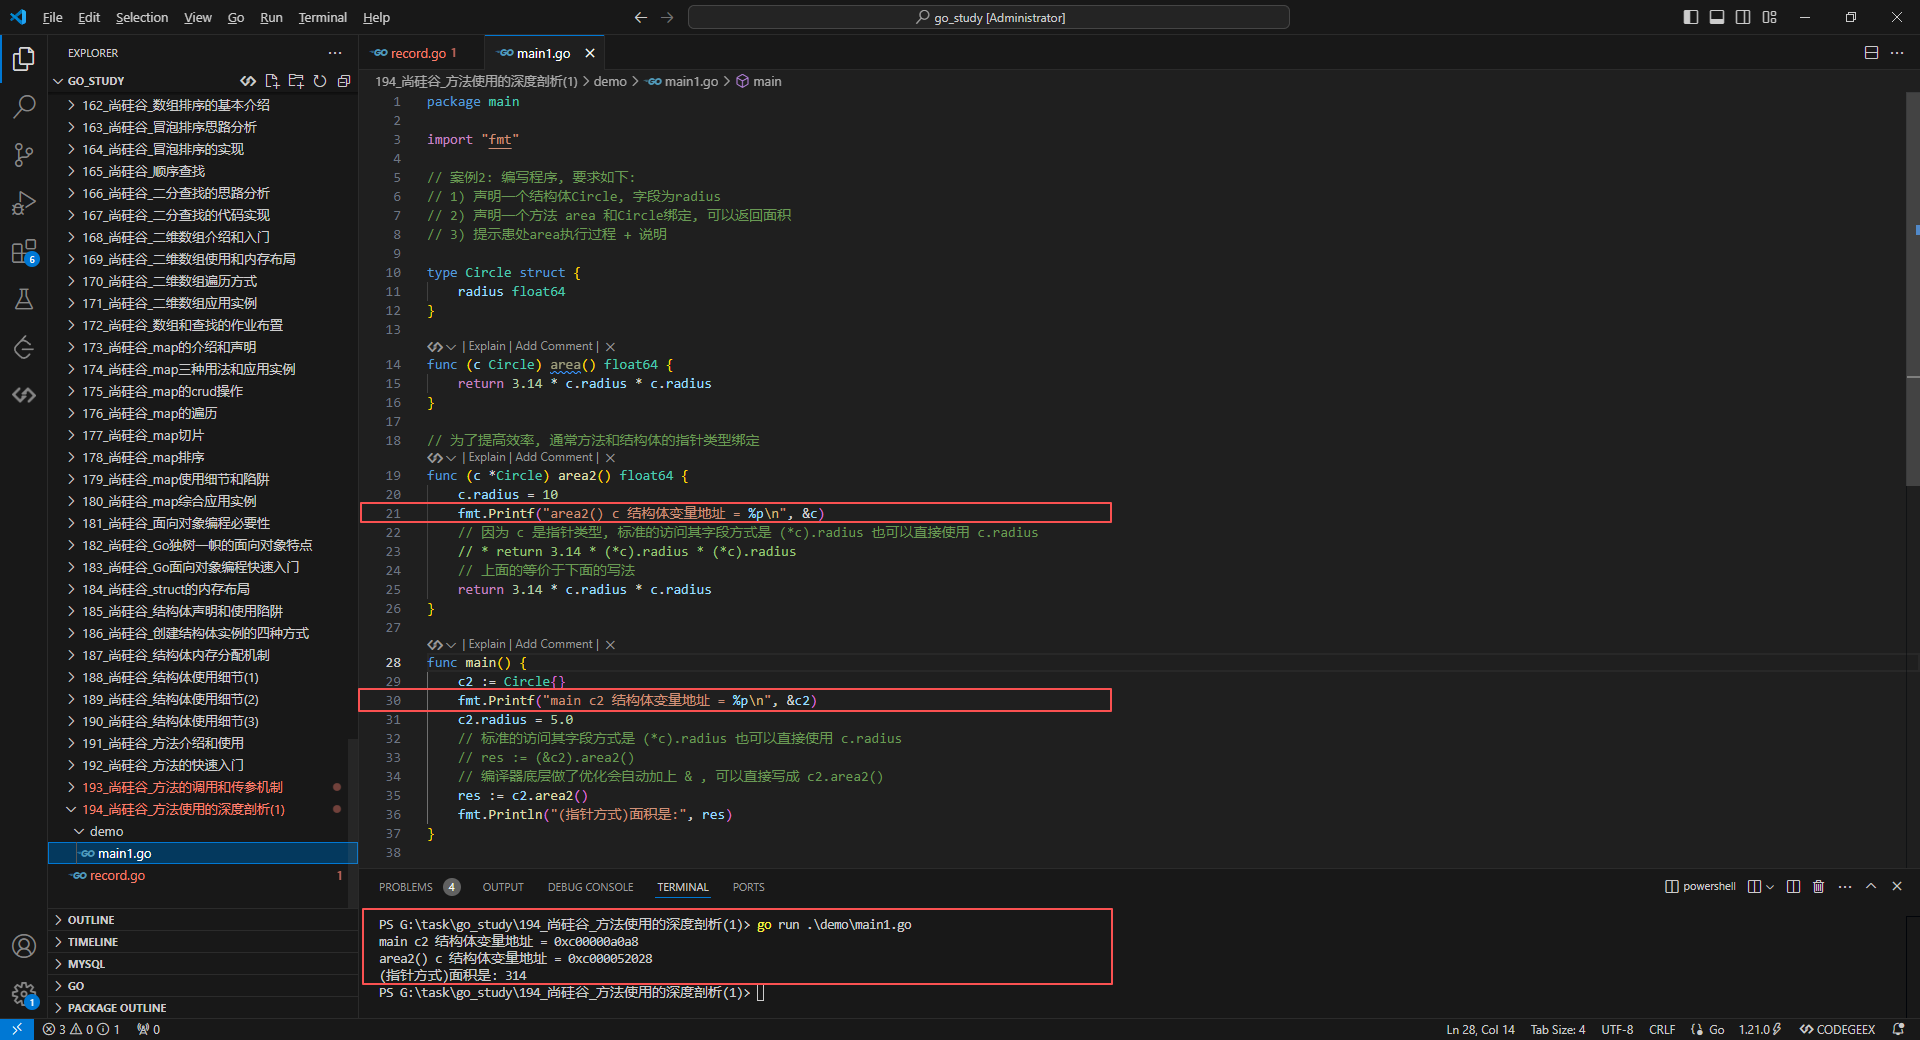This screenshot has width=1920, height=1040.
Task: Refresh the Explorer file tree
Action: tap(320, 81)
